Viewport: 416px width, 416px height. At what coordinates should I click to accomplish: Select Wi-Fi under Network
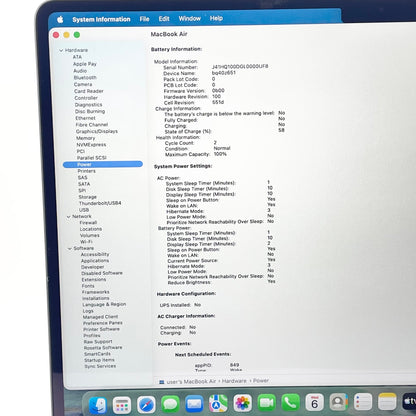click(86, 242)
